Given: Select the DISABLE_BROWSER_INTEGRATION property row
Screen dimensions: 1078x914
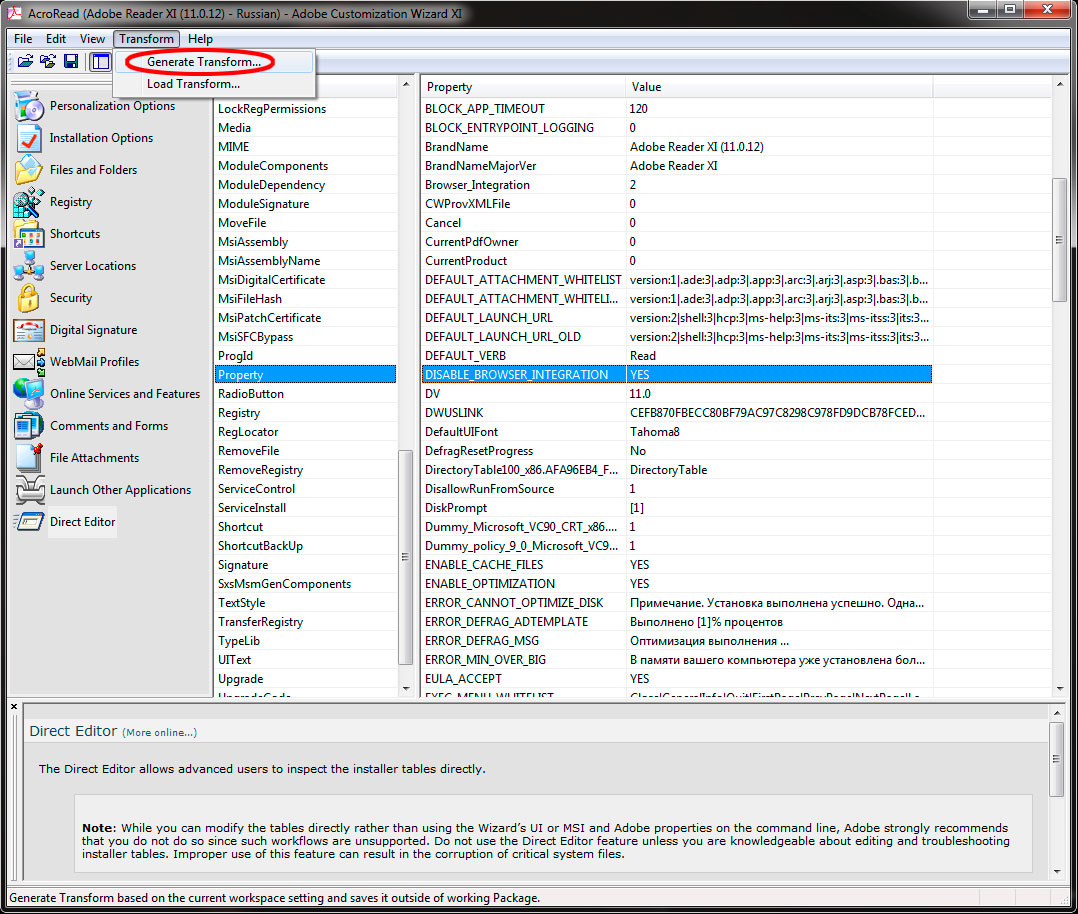Looking at the screenshot, I should click(x=676, y=375).
